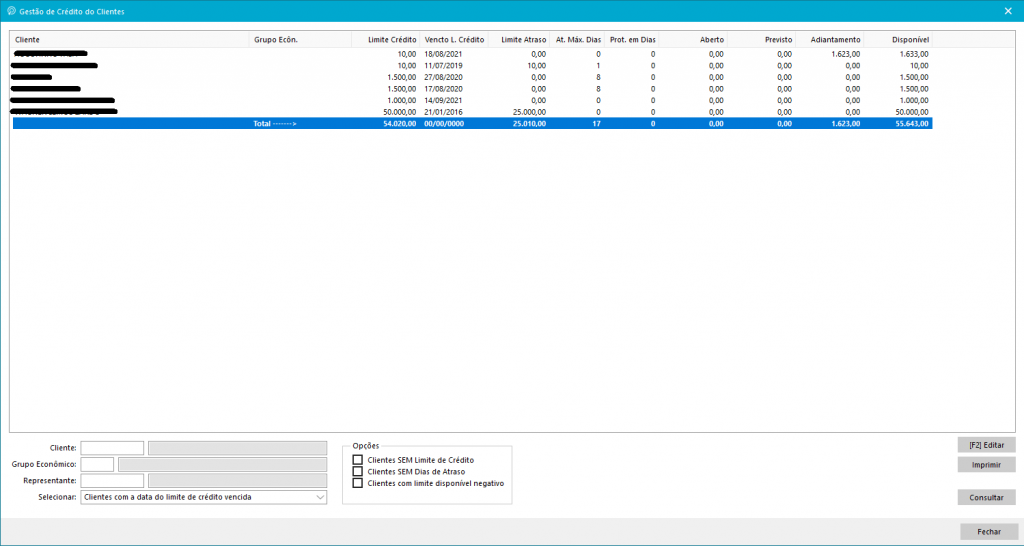Toggle Clientes SEM Dias de Atraso checkbox

[x=357, y=472]
